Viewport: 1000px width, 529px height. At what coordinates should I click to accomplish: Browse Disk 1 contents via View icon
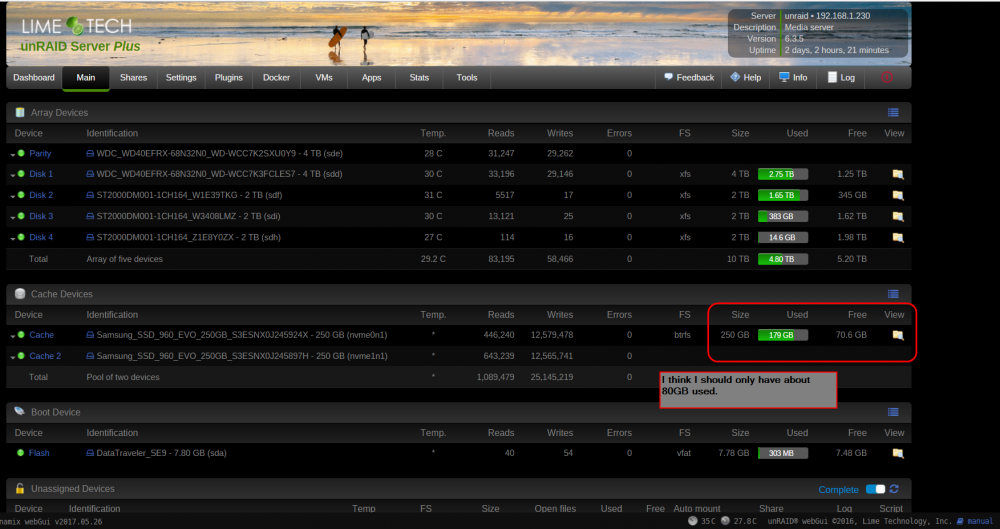tap(897, 174)
